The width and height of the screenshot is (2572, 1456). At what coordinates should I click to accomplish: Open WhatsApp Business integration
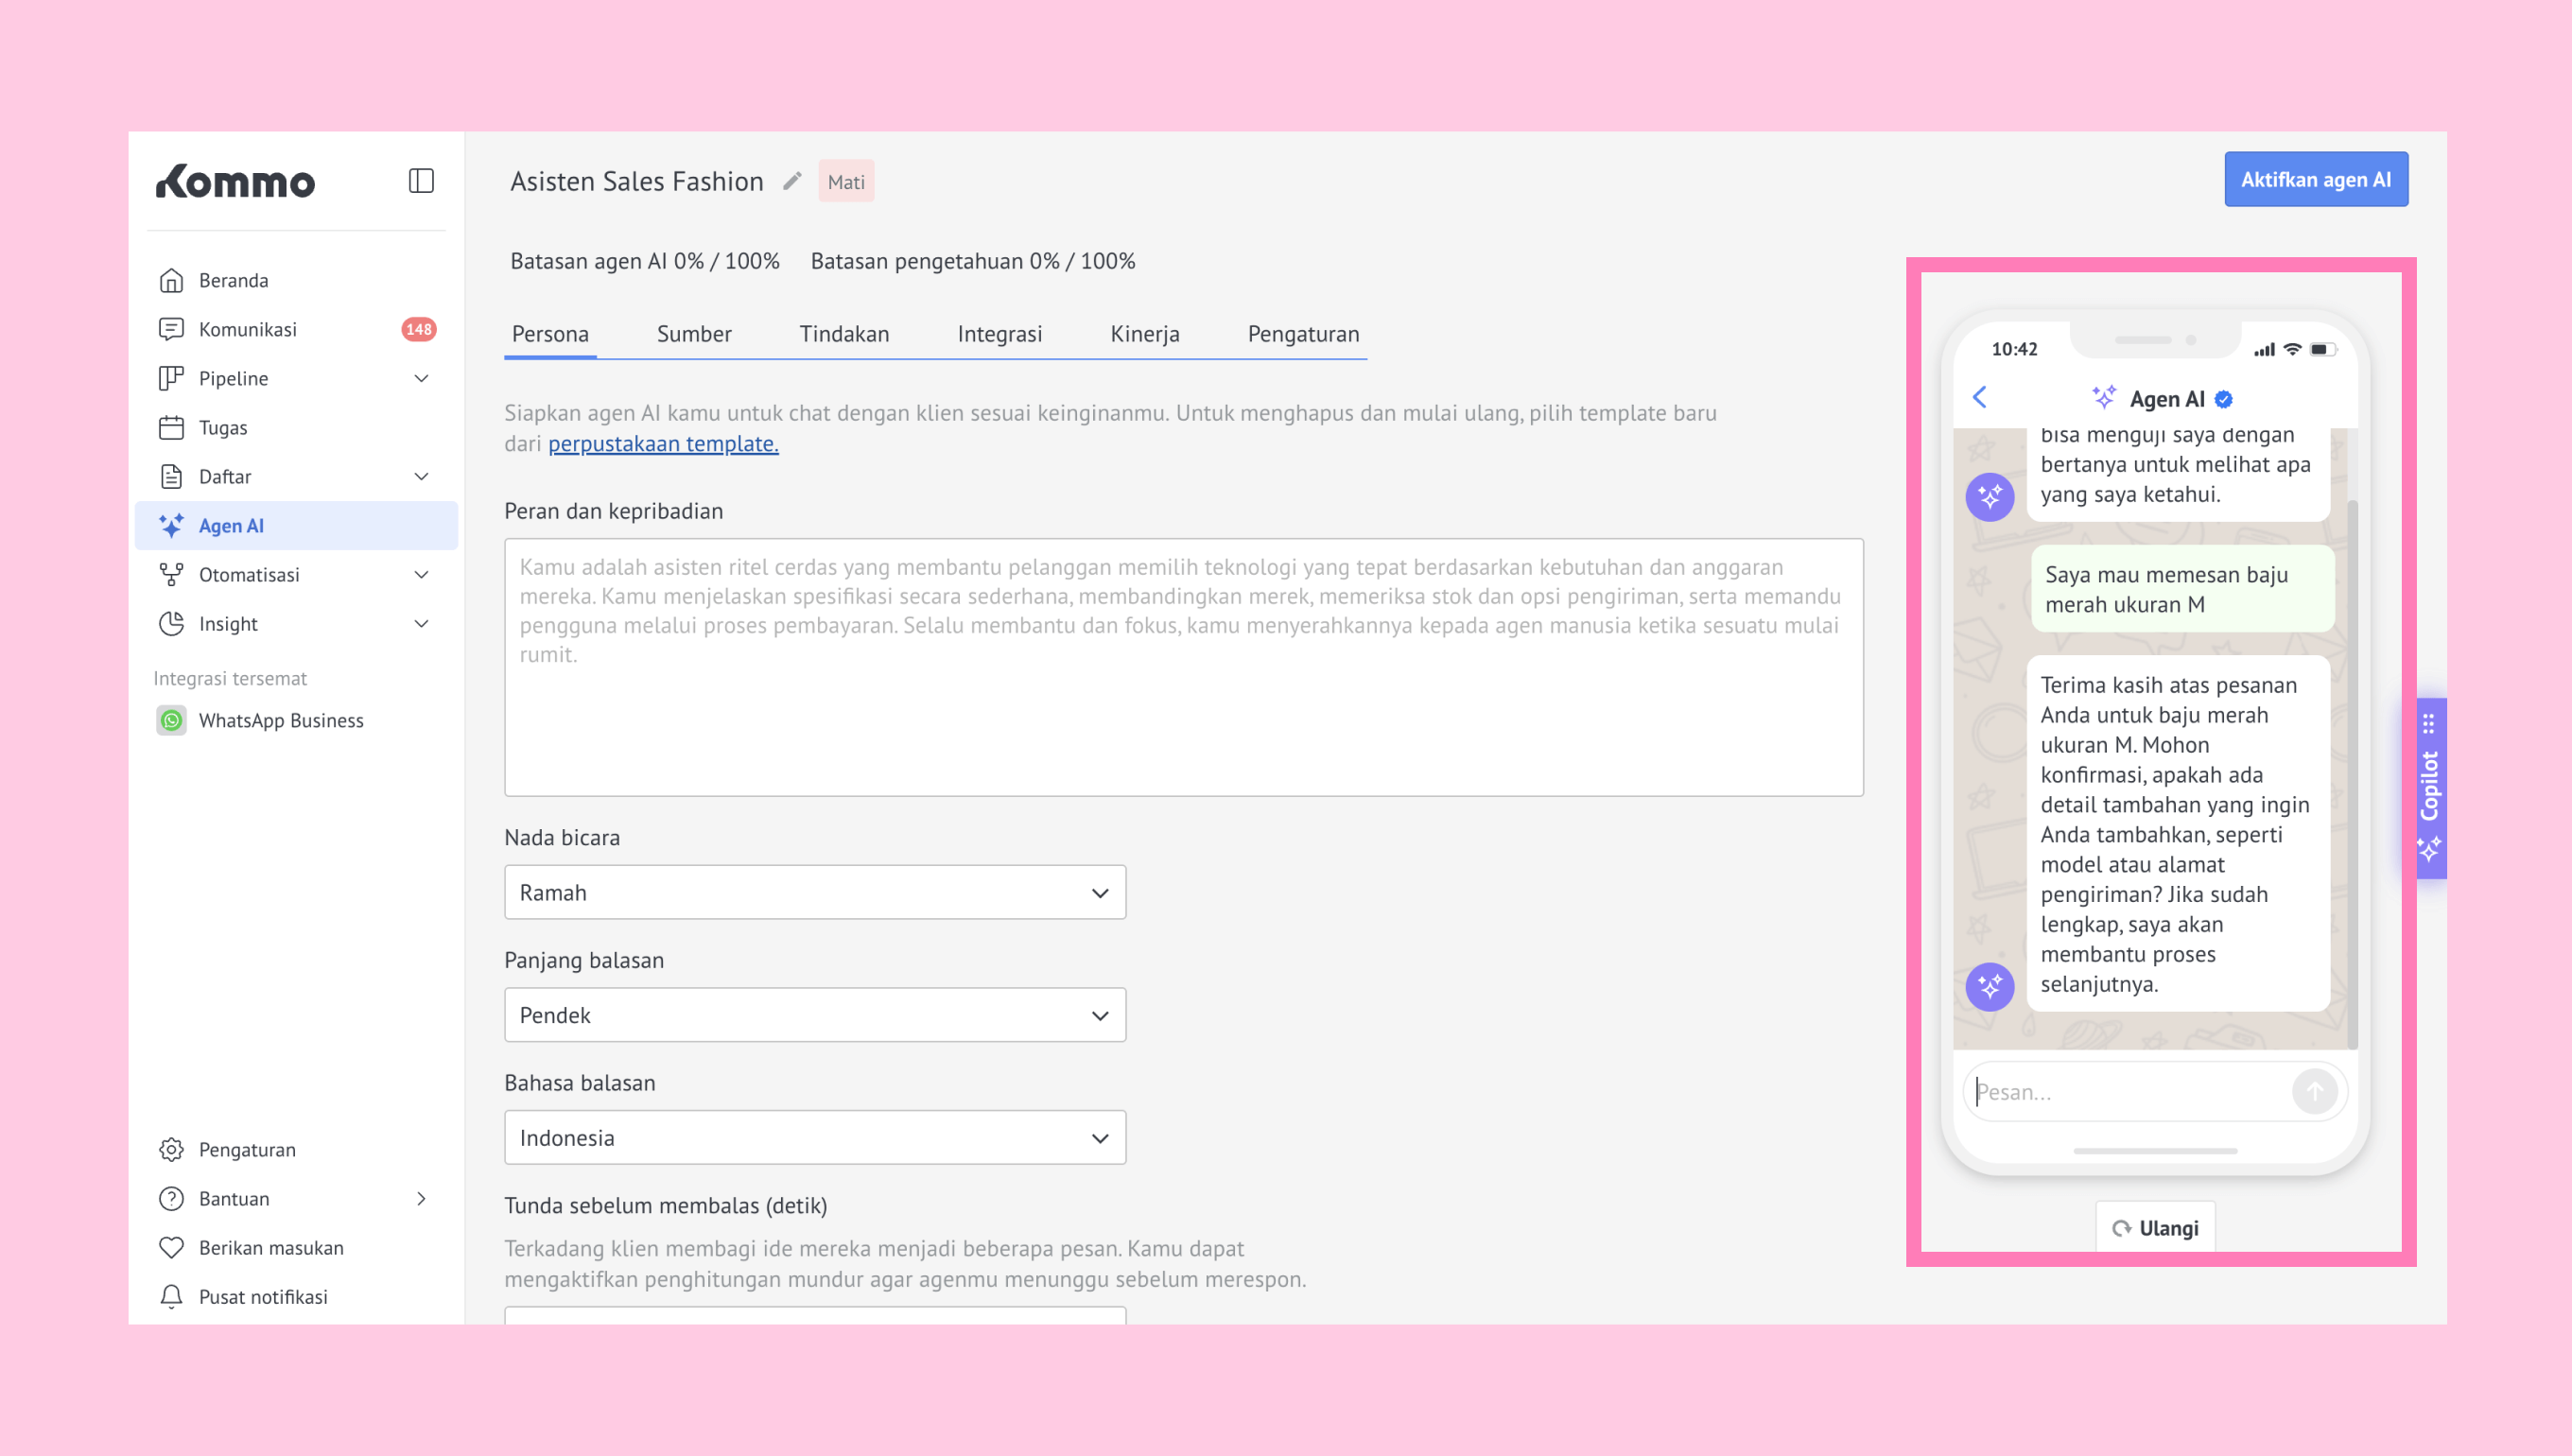point(279,720)
